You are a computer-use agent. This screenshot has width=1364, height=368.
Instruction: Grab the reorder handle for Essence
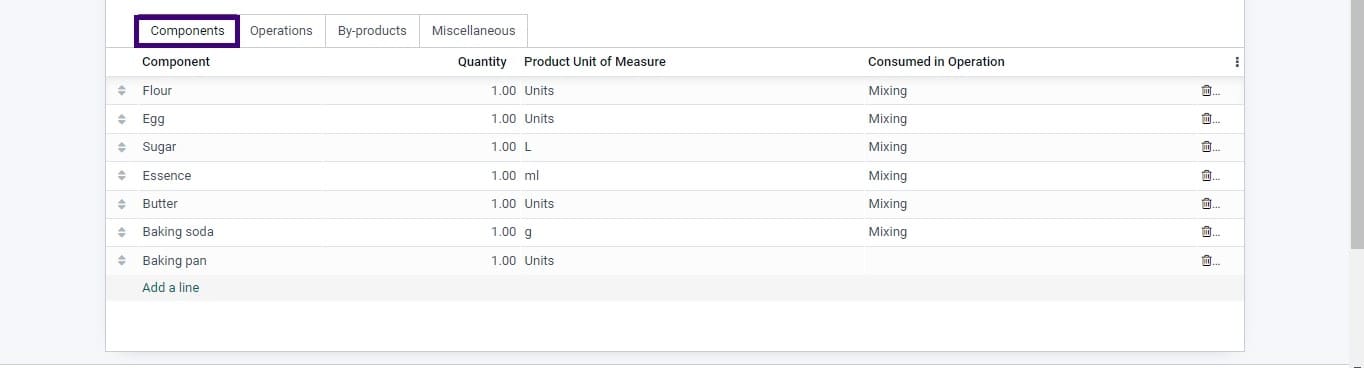pos(121,175)
